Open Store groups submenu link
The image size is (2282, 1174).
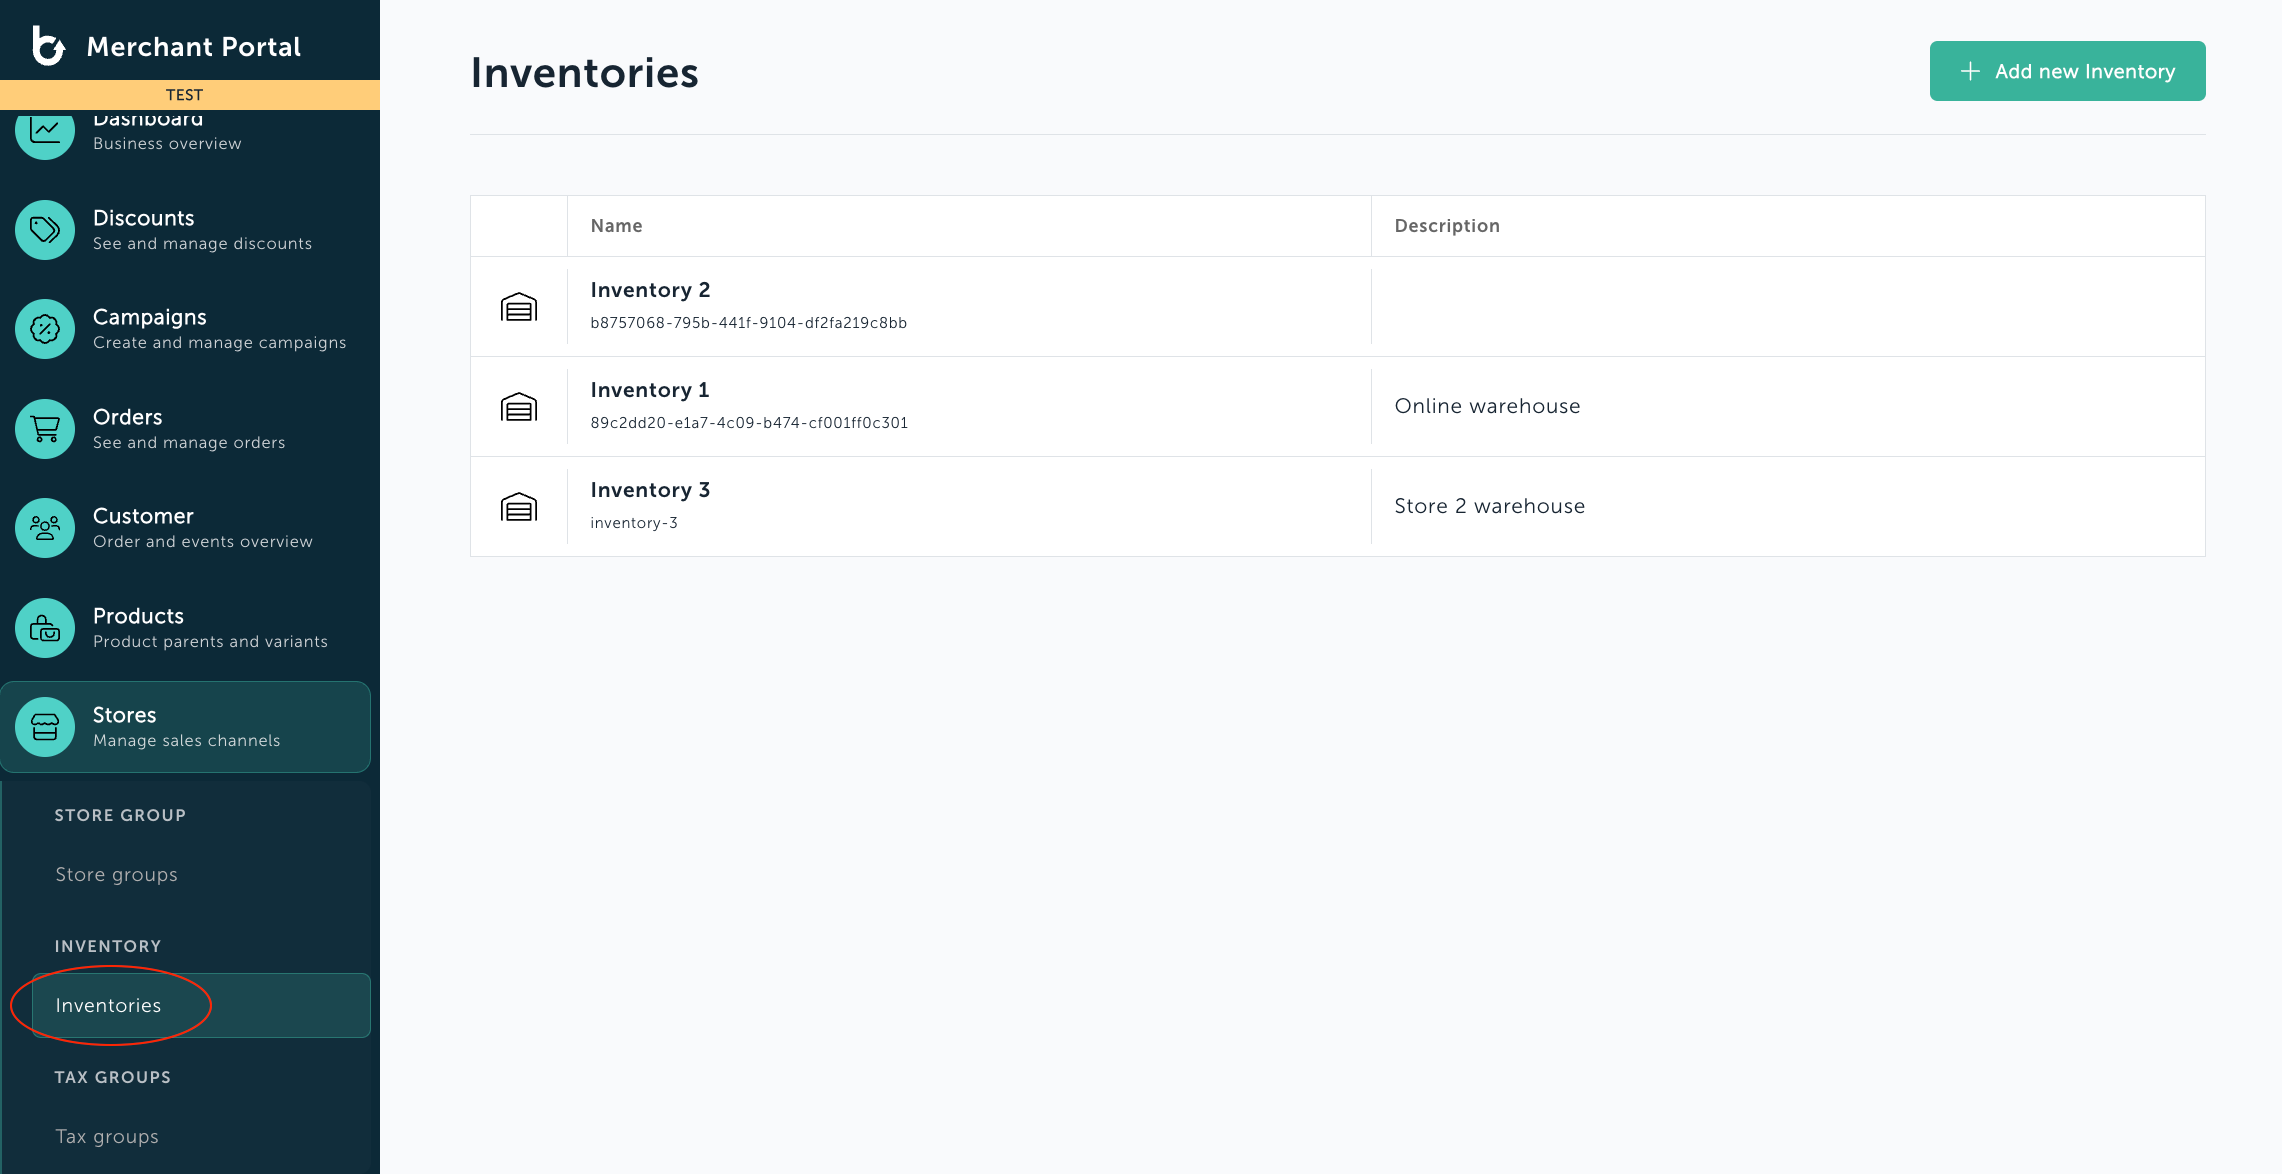tap(116, 874)
